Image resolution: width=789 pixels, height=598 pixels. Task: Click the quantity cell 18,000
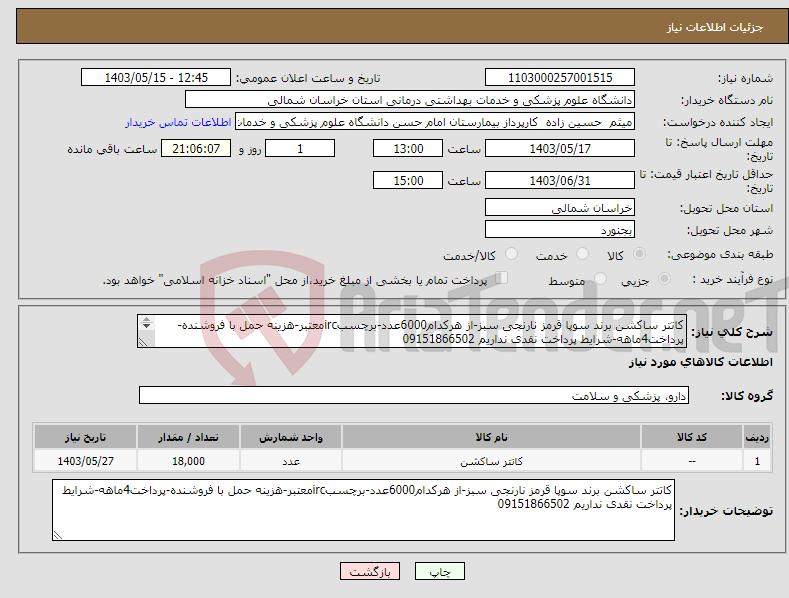click(x=188, y=461)
